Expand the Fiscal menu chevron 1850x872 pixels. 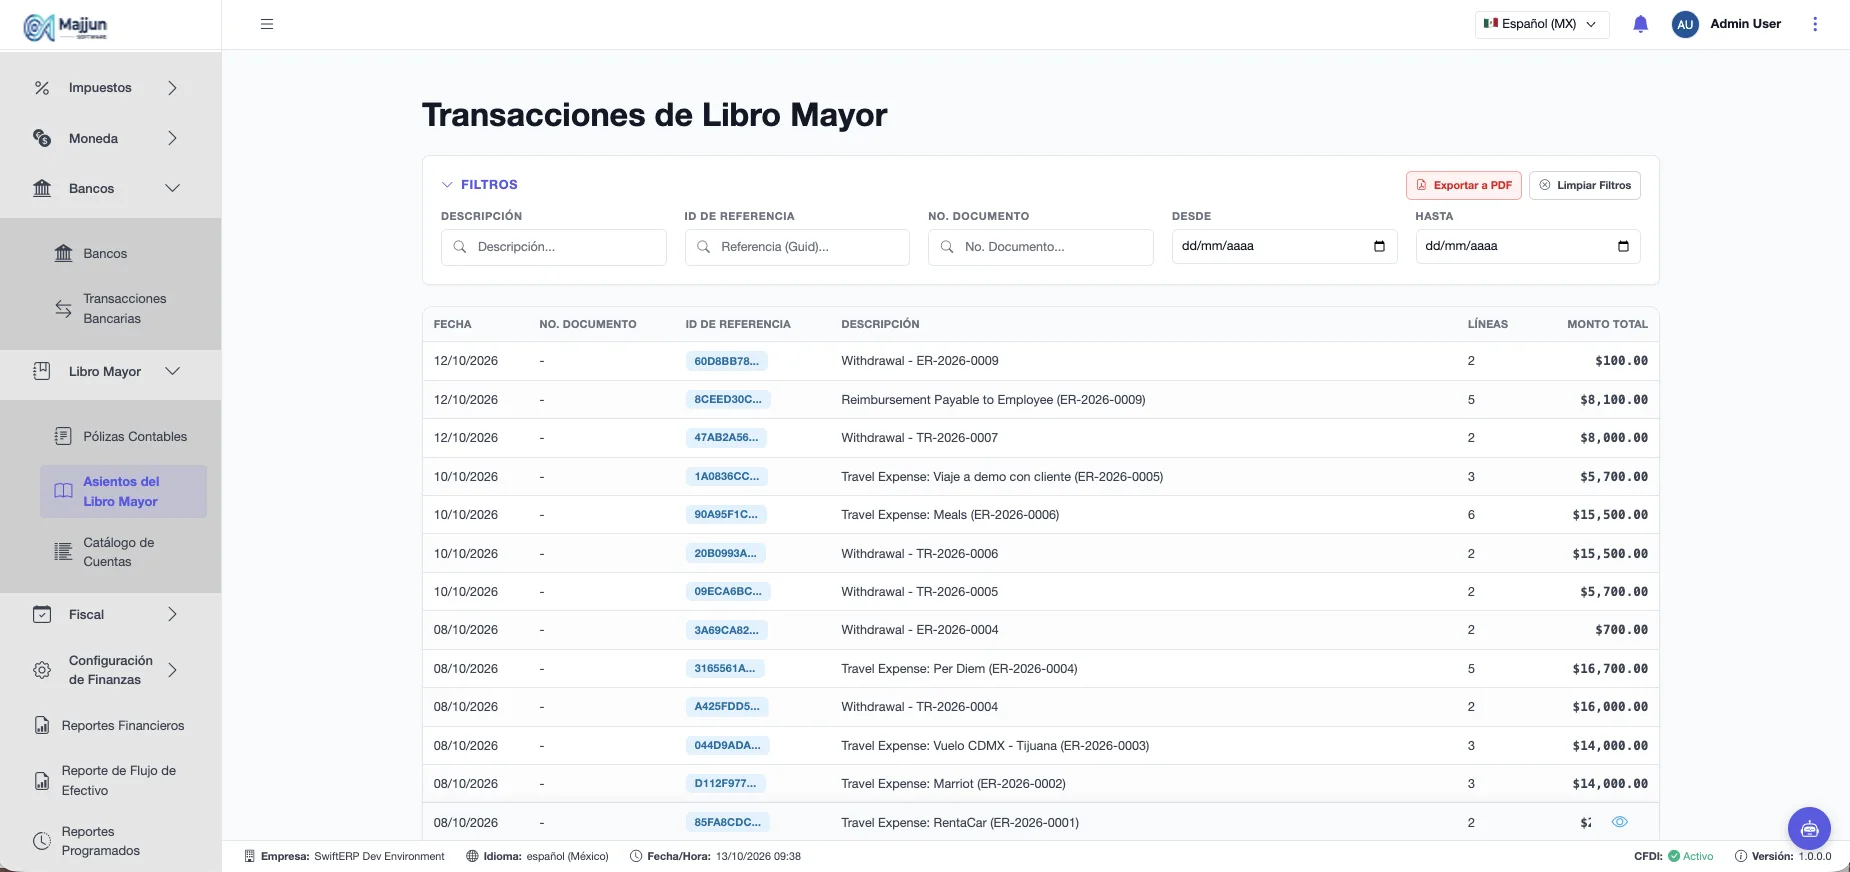pos(172,614)
